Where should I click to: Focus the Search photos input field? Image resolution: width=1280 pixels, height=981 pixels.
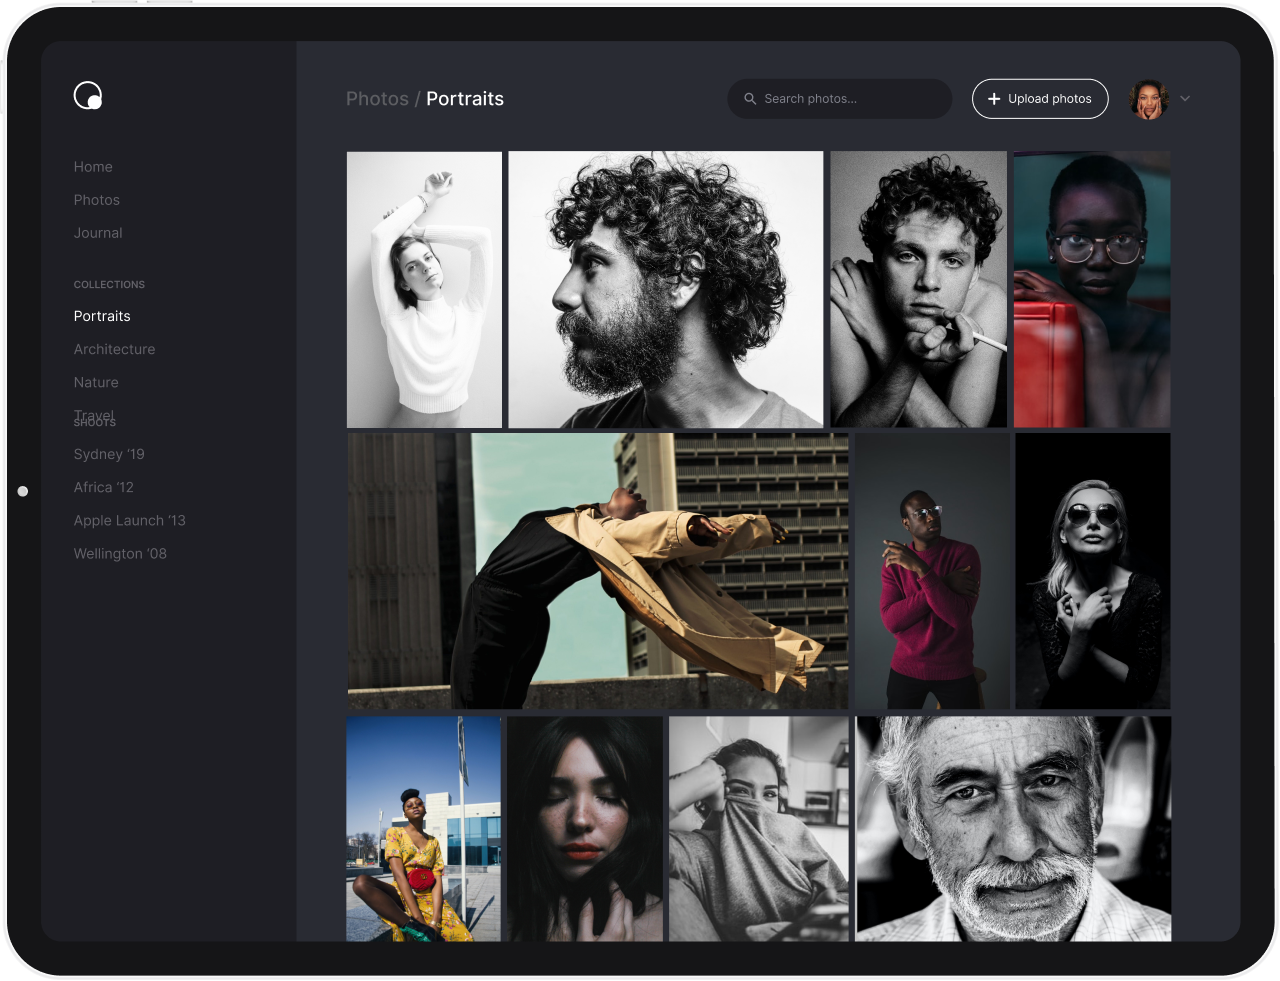[840, 99]
